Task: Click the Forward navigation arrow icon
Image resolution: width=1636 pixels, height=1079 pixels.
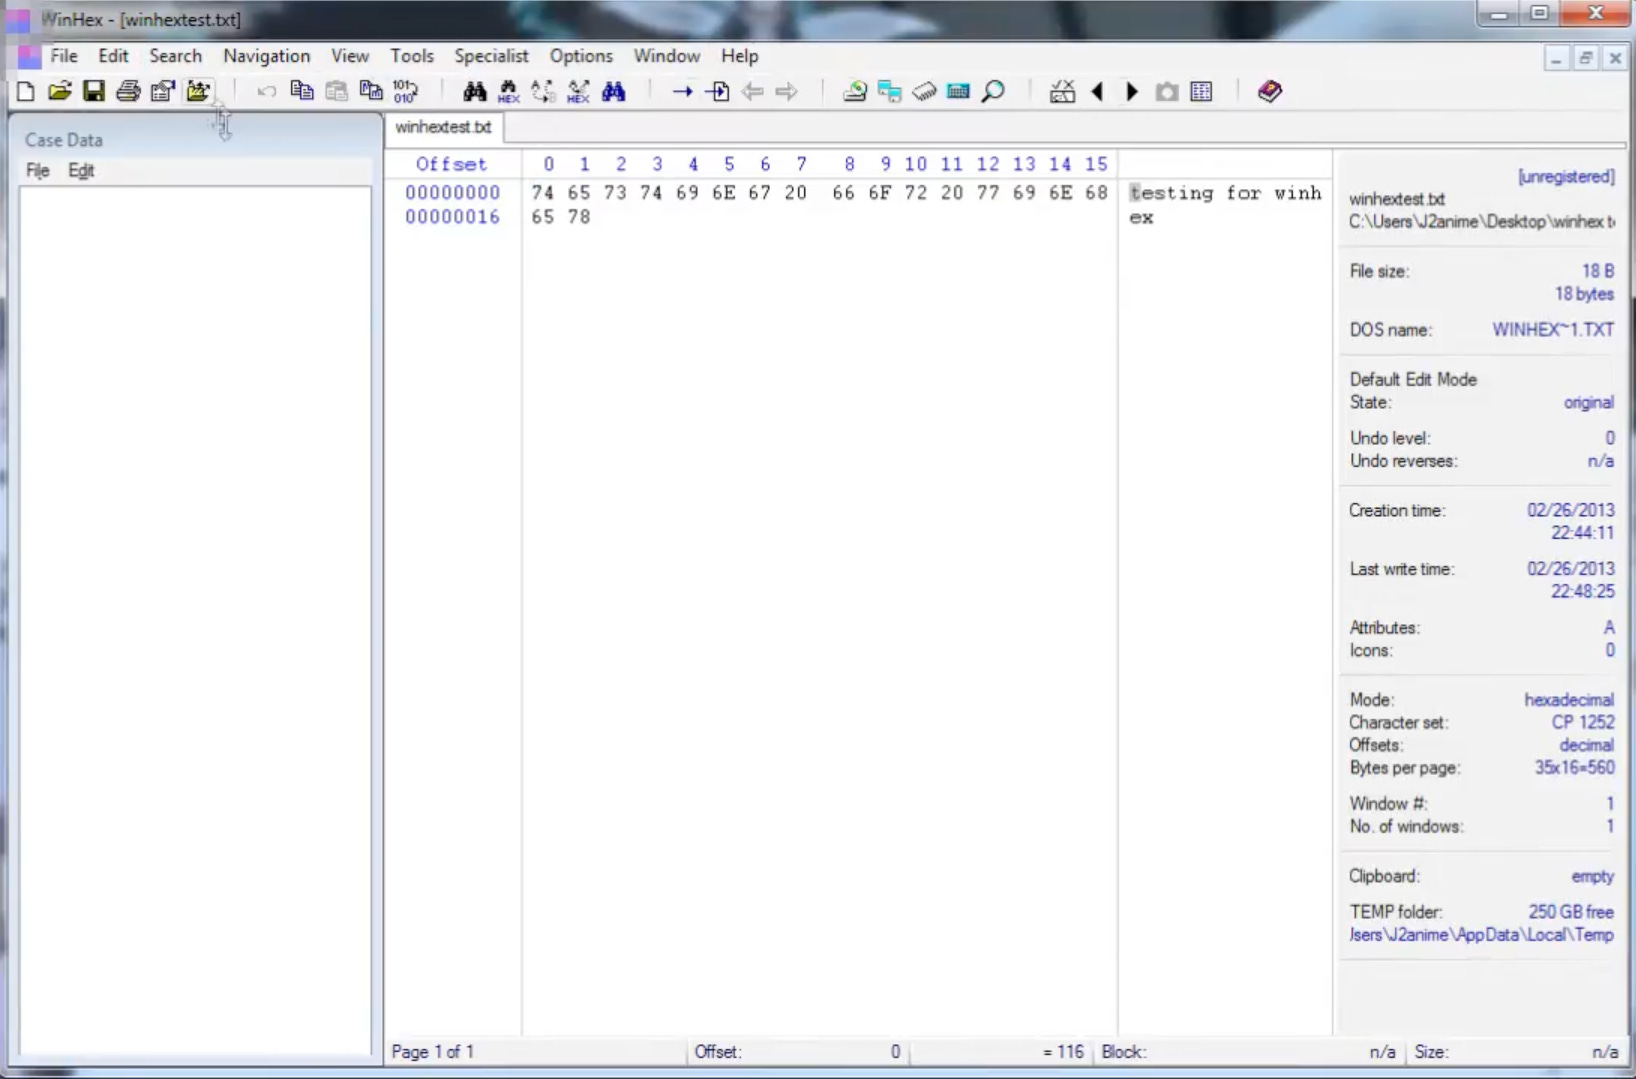Action: [787, 92]
